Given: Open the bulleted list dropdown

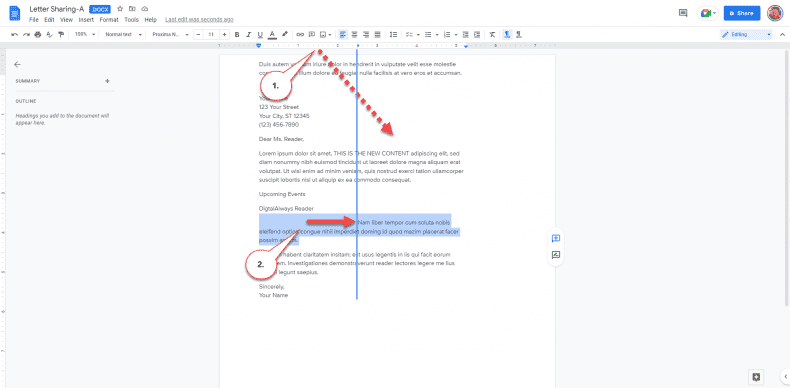Looking at the screenshot, I should [x=431, y=34].
